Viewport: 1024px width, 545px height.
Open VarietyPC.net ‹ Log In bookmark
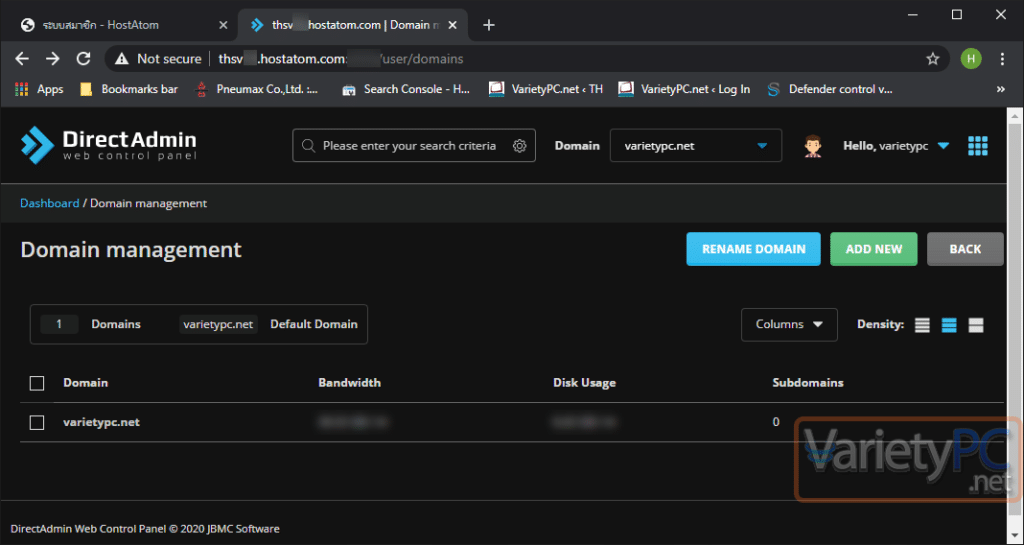[x=684, y=89]
